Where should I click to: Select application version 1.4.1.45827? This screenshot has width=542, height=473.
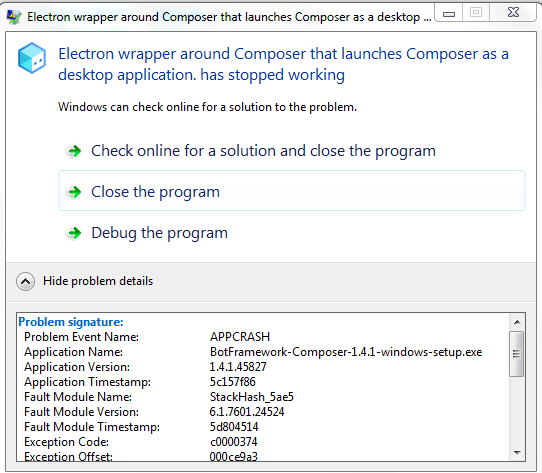pyautogui.click(x=238, y=367)
